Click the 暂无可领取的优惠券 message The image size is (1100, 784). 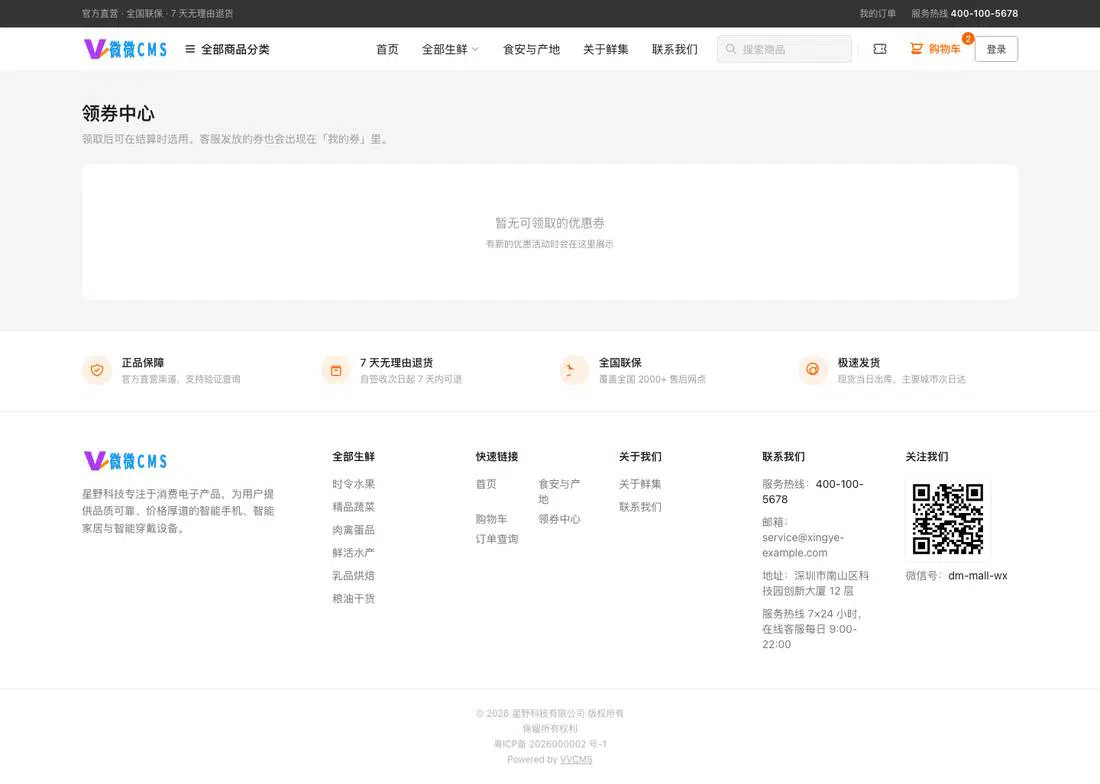[549, 223]
